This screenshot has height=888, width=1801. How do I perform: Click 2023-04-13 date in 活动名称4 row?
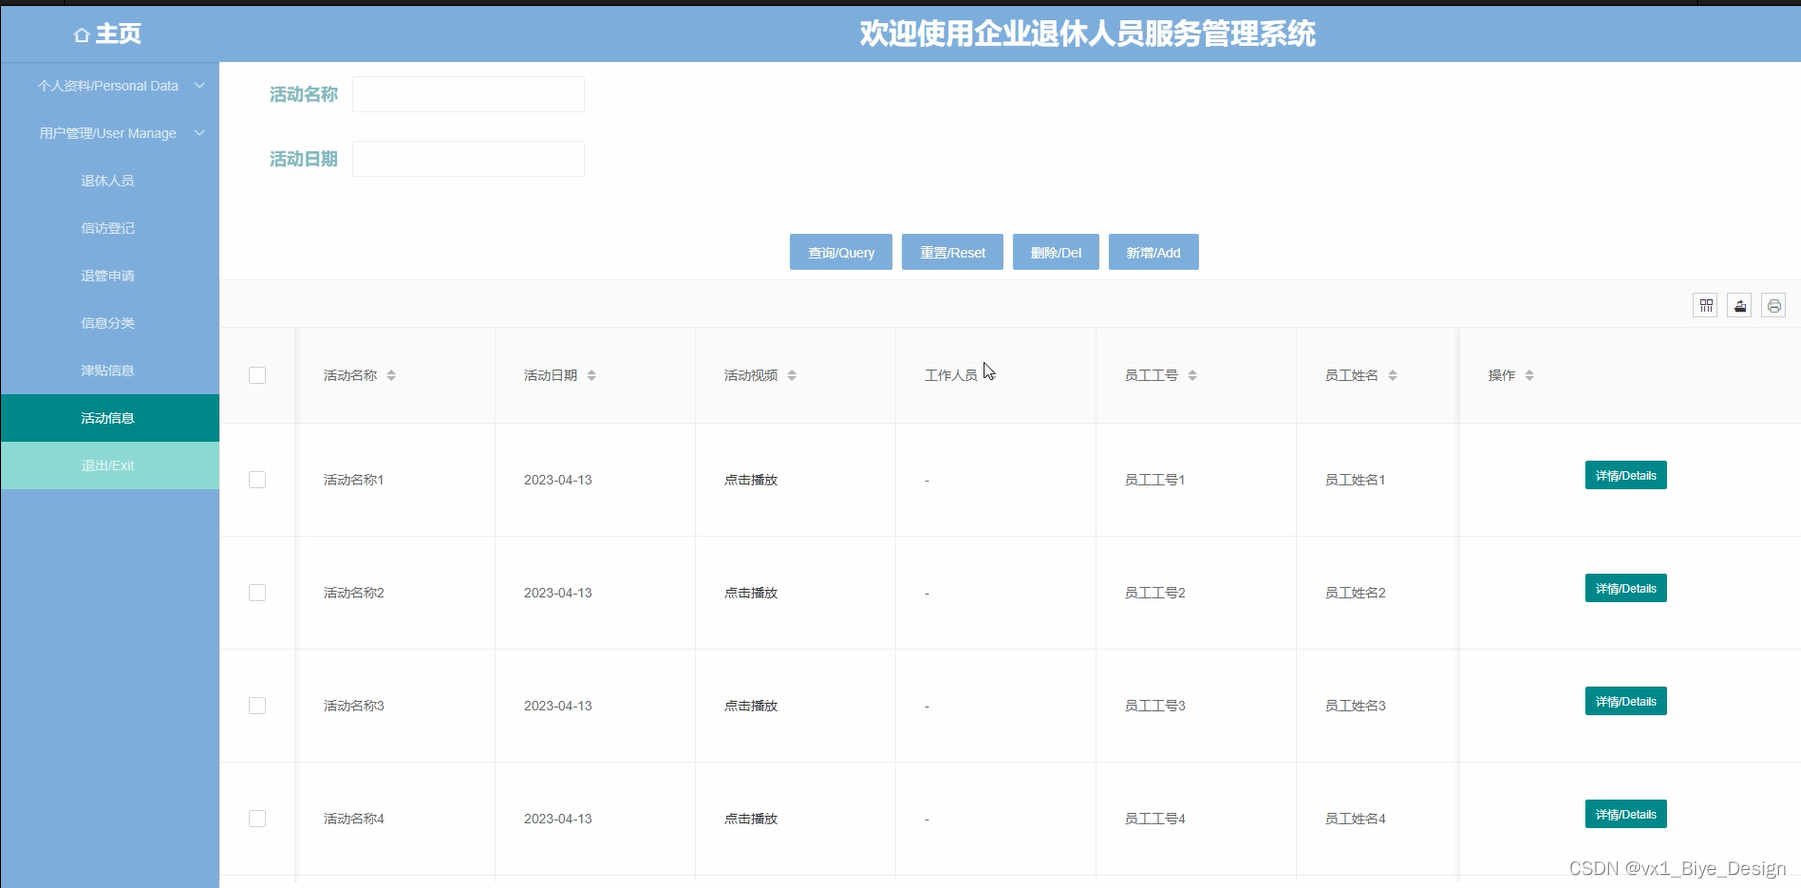(x=558, y=819)
